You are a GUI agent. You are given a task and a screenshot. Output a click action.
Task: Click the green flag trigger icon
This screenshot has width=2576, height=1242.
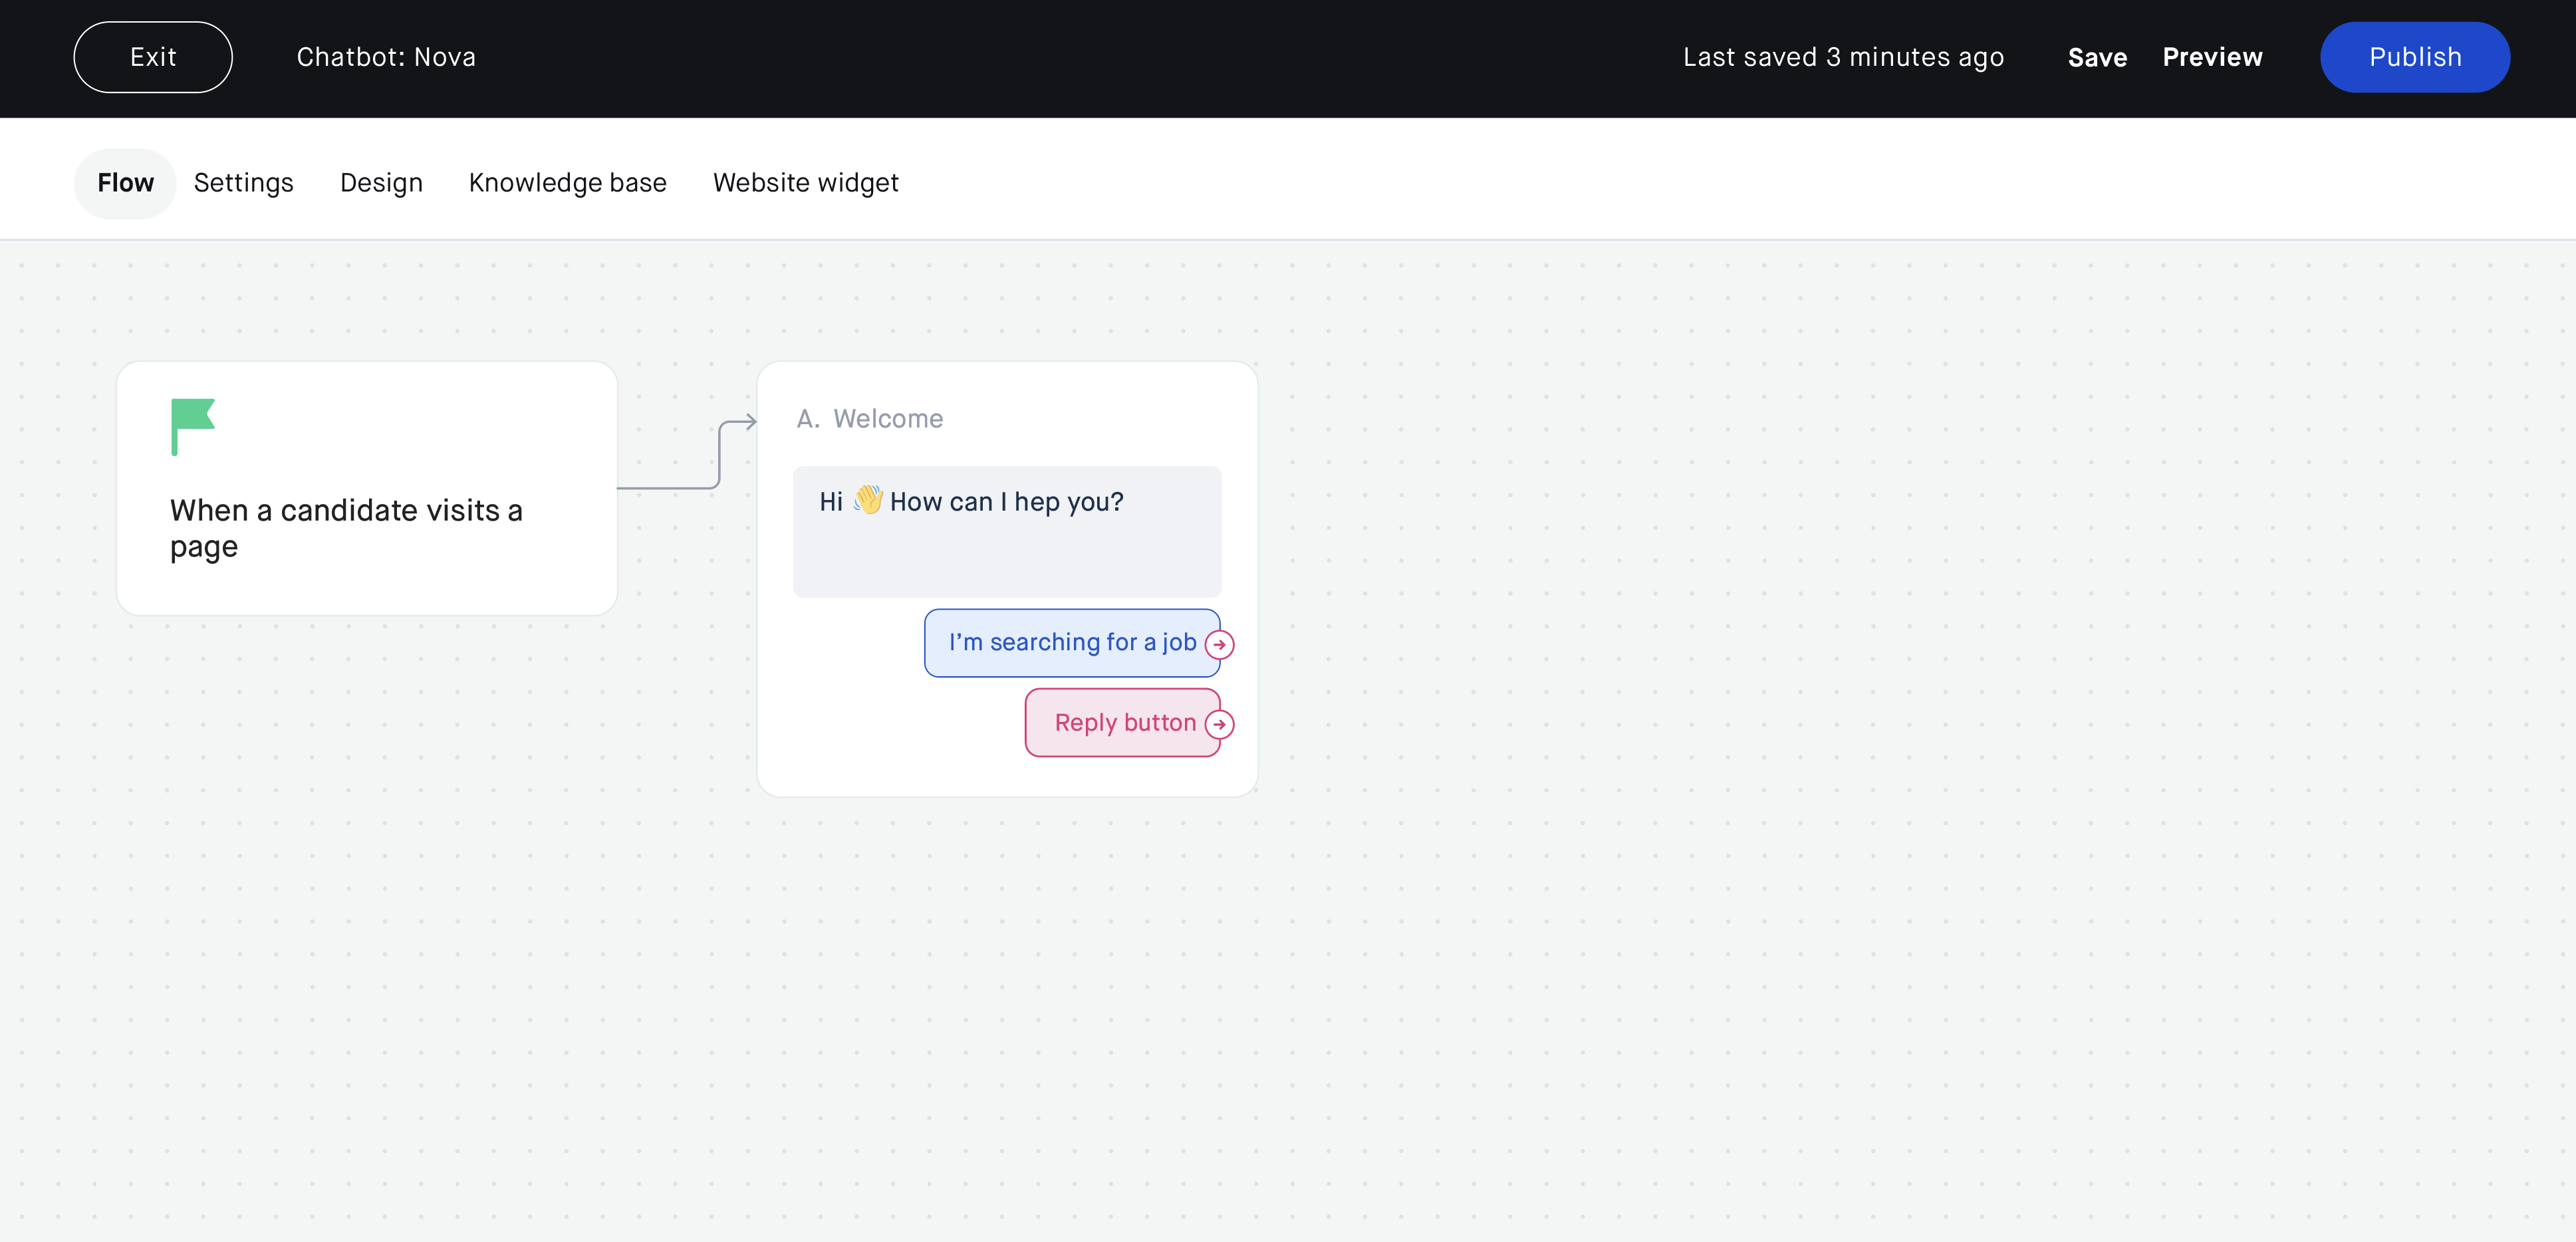[x=192, y=427]
